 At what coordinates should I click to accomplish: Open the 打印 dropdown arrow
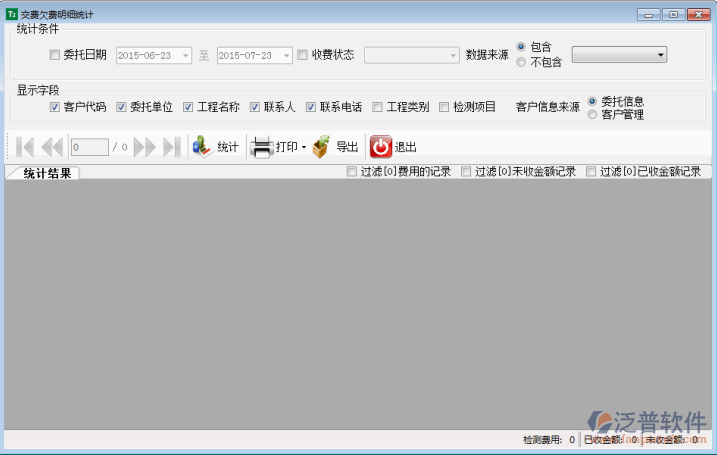coord(304,148)
